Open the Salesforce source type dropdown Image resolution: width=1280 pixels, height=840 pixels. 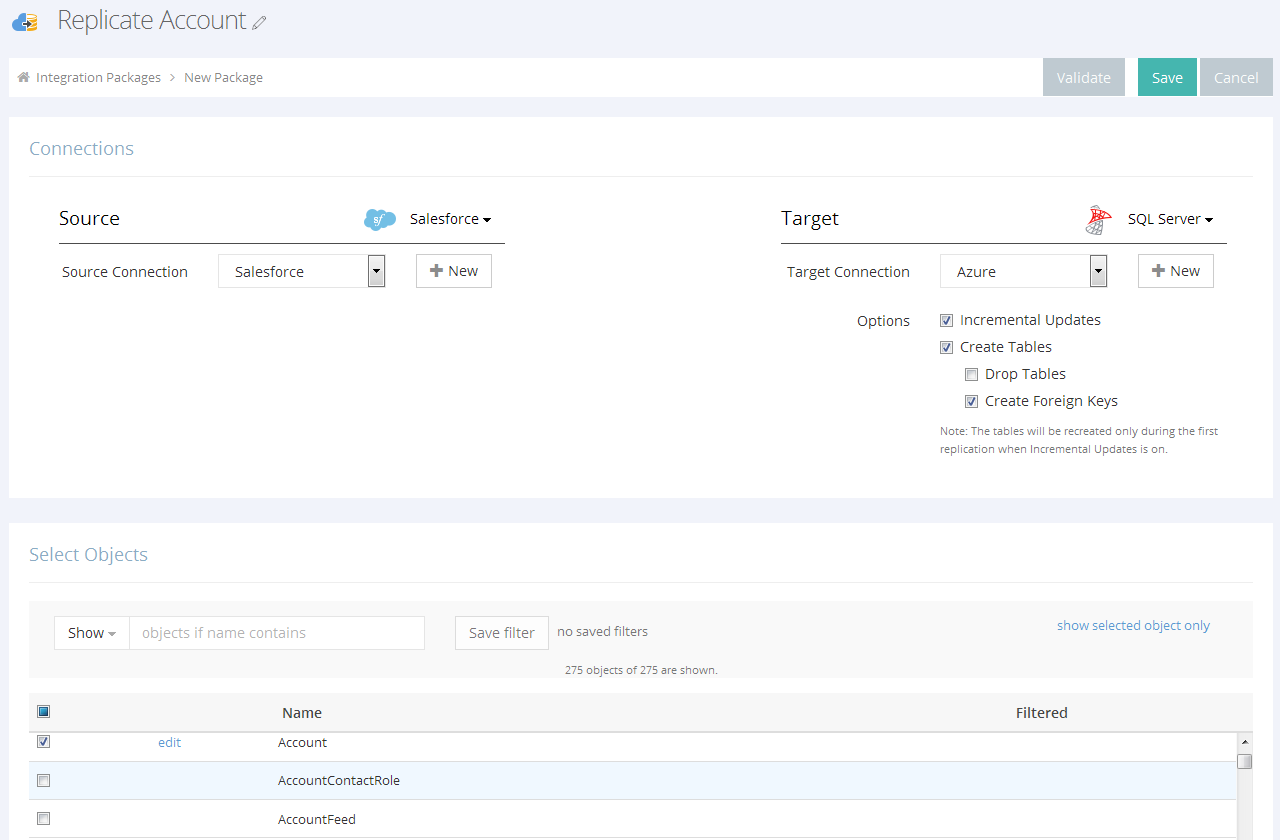[x=450, y=219]
